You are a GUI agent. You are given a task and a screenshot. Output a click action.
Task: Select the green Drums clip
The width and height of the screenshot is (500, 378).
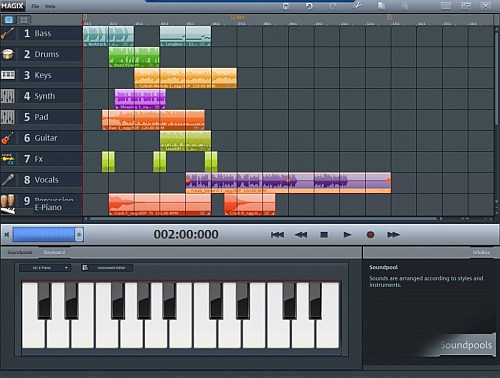(134, 57)
